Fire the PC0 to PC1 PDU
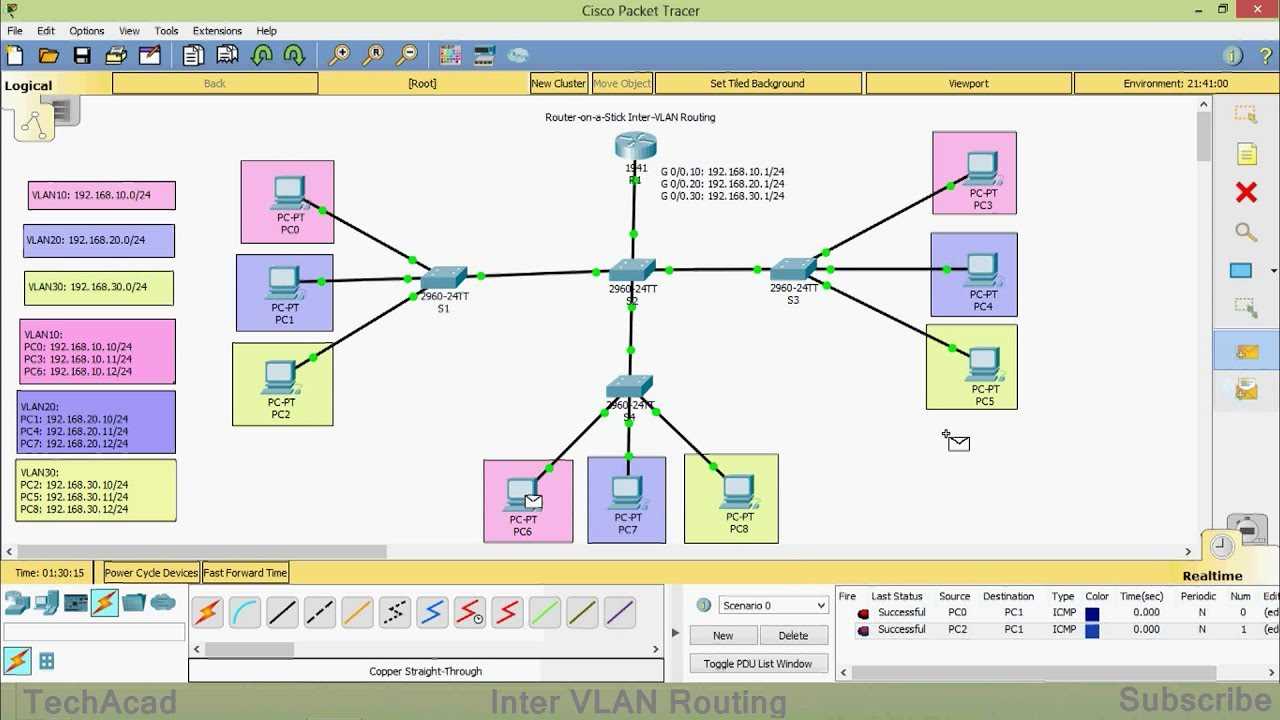Image resolution: width=1280 pixels, height=720 pixels. (863, 613)
